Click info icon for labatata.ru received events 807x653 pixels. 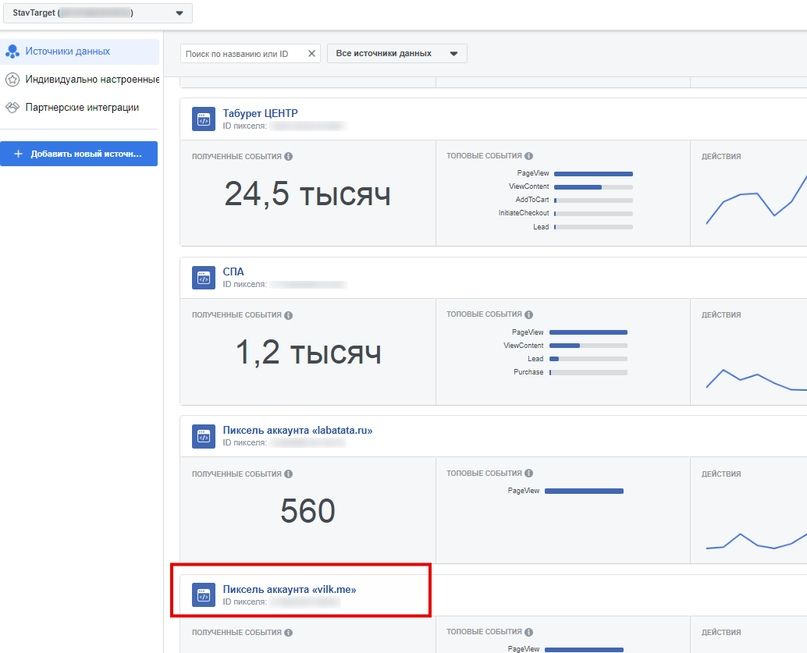coord(288,474)
